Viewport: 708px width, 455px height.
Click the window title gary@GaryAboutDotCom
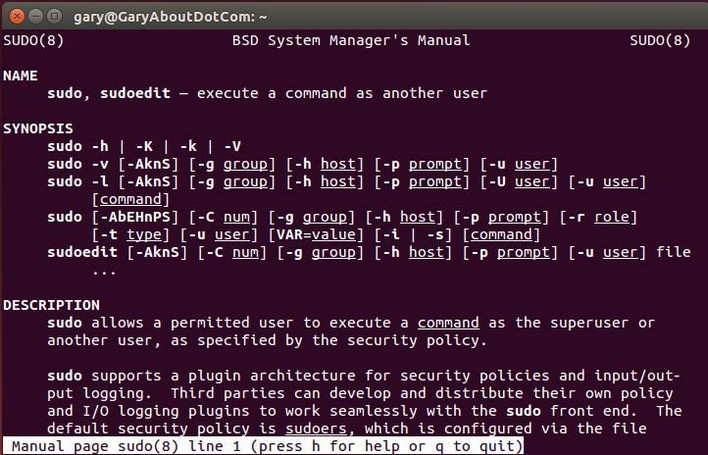tap(170, 17)
